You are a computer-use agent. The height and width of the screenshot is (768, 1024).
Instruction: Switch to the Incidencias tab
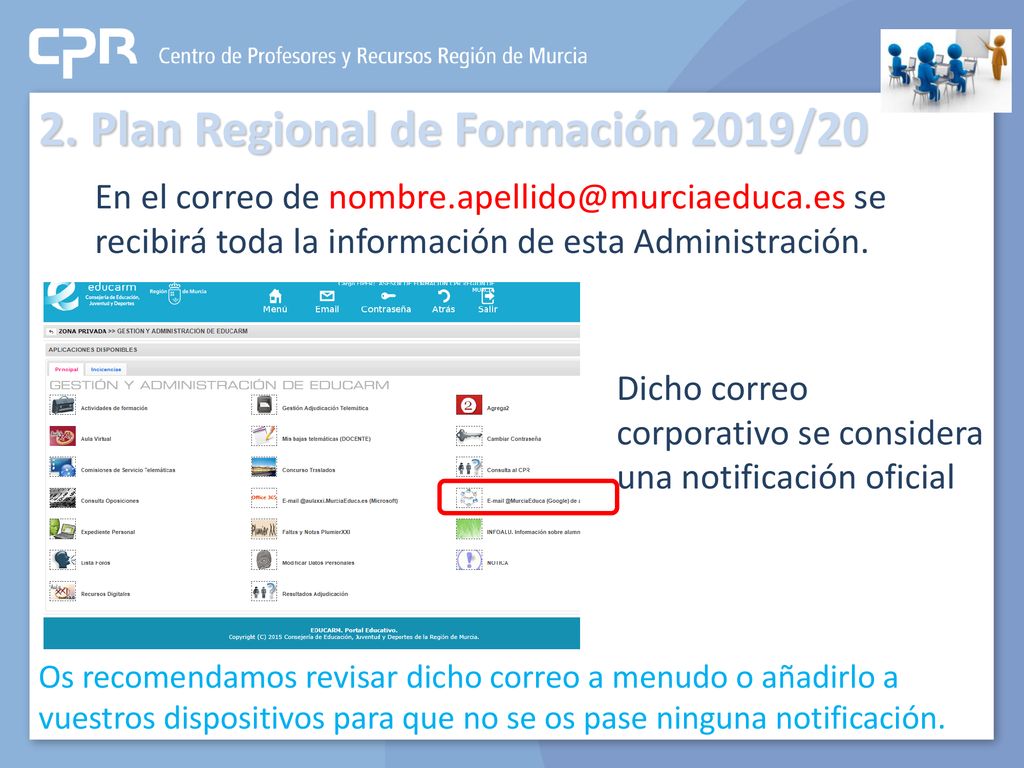point(106,370)
